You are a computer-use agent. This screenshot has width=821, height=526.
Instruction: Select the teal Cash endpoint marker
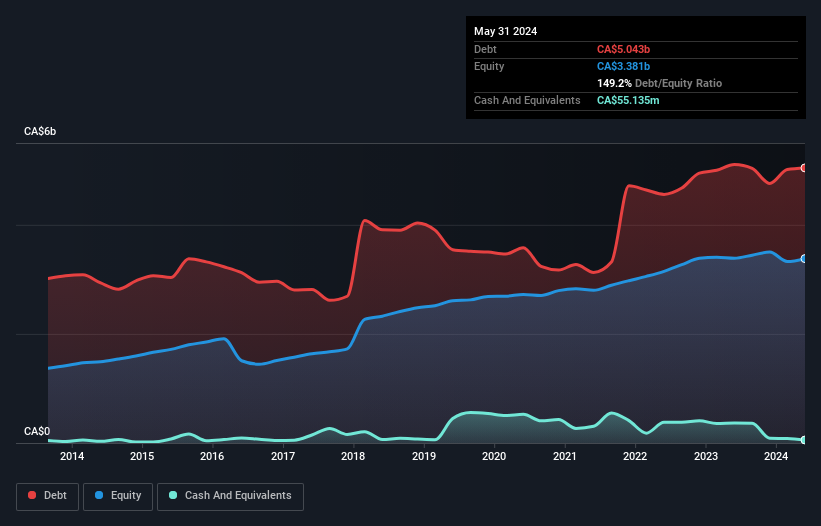(x=804, y=440)
